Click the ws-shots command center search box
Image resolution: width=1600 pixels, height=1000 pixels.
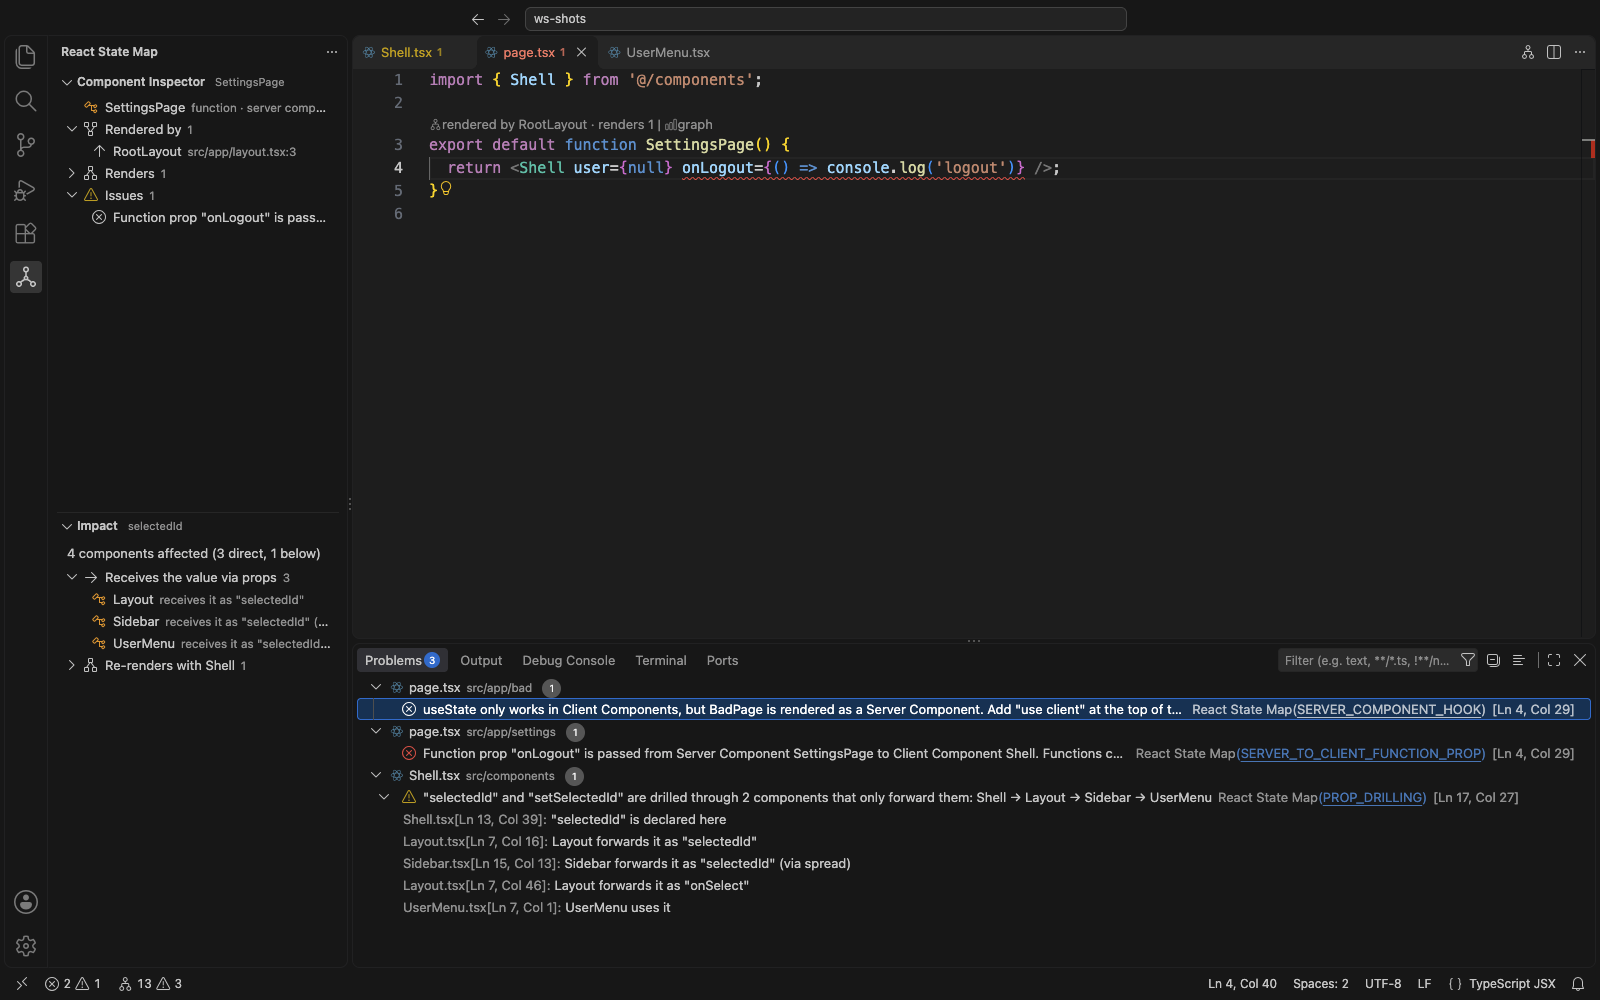pyautogui.click(x=826, y=19)
